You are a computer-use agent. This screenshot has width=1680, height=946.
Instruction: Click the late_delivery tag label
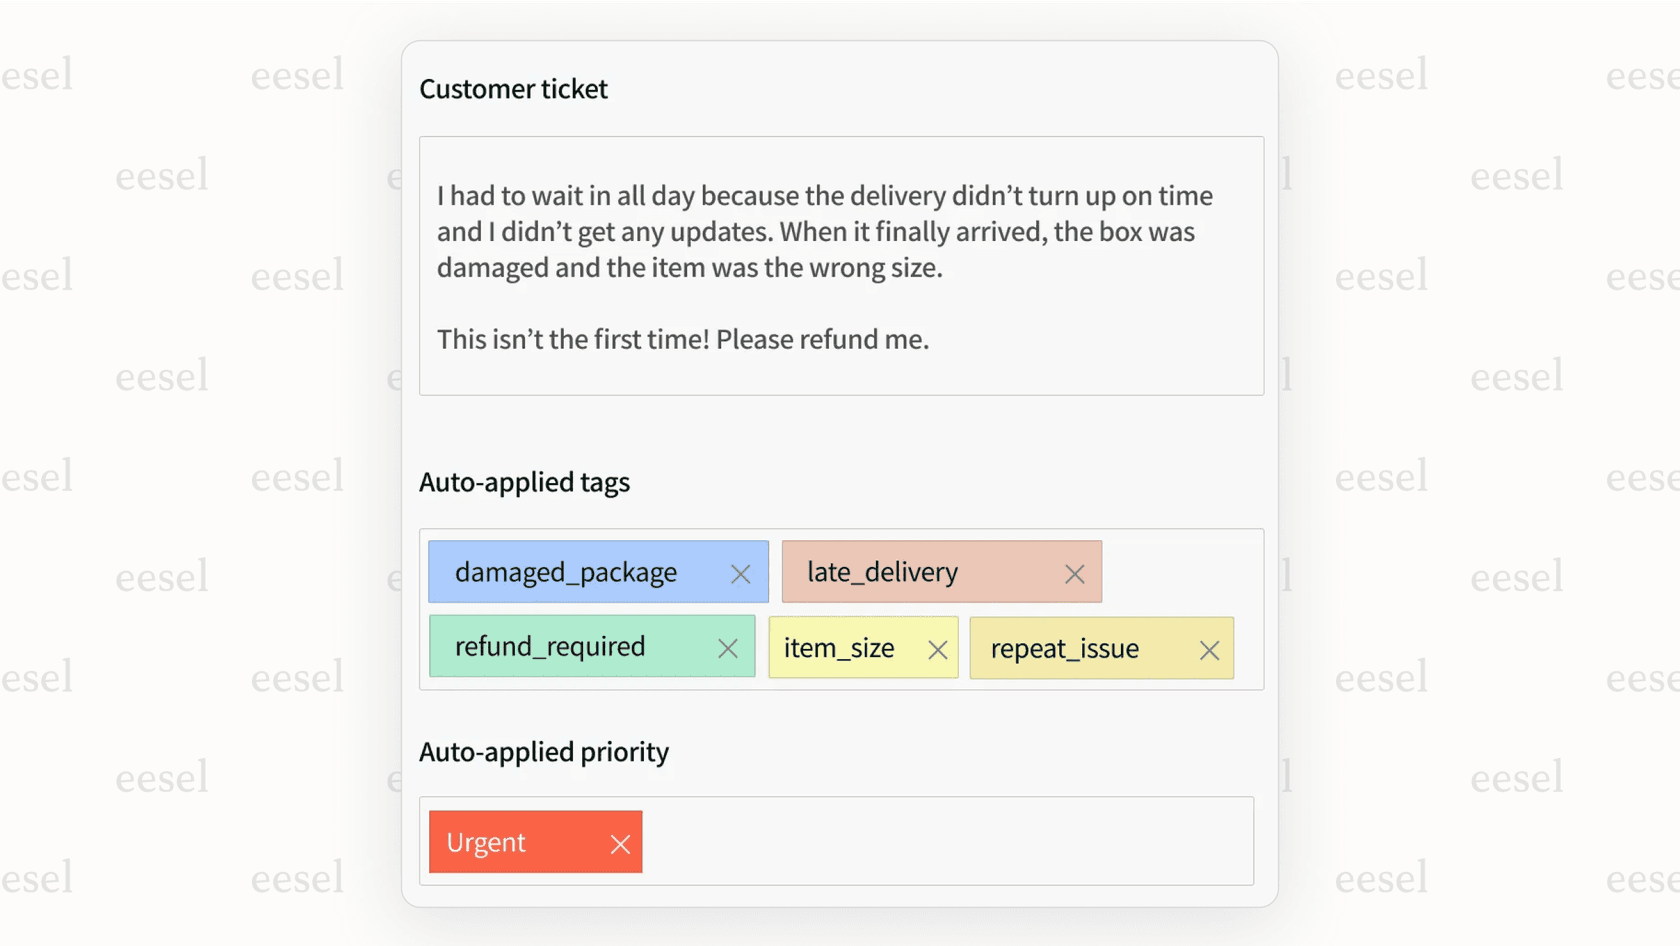pyautogui.click(x=882, y=572)
